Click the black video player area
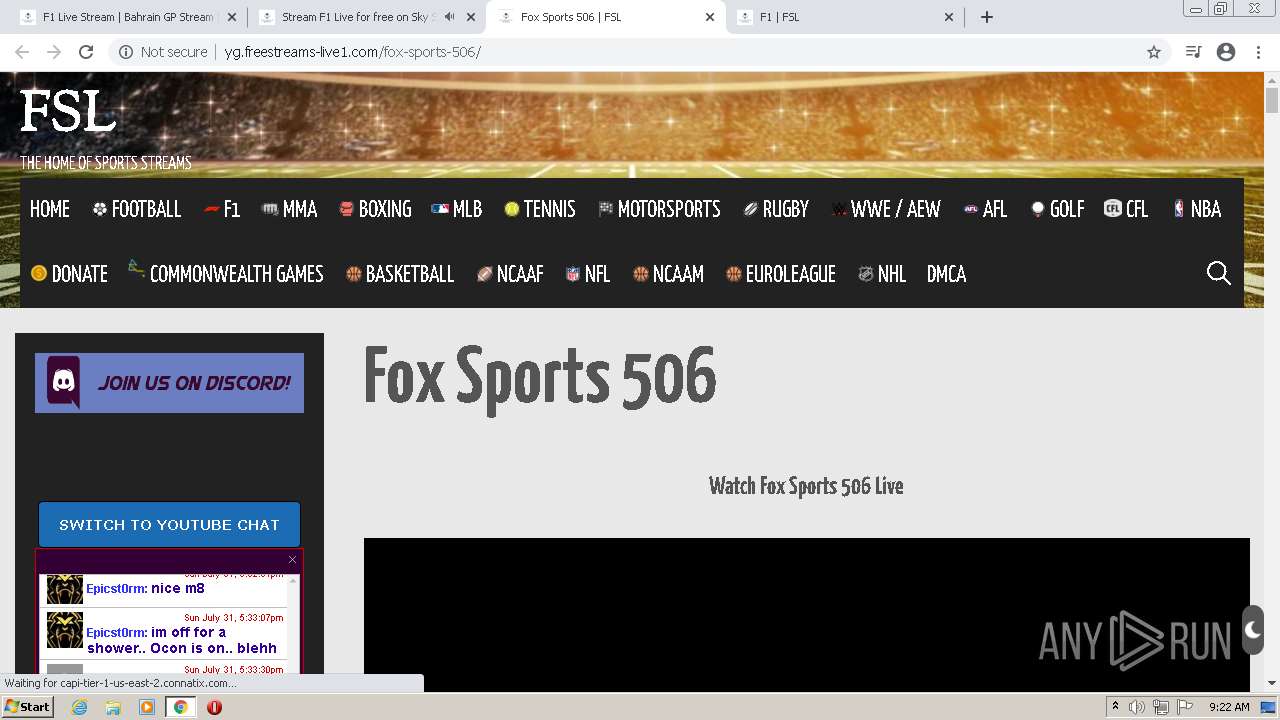The width and height of the screenshot is (1280, 720). 806,614
